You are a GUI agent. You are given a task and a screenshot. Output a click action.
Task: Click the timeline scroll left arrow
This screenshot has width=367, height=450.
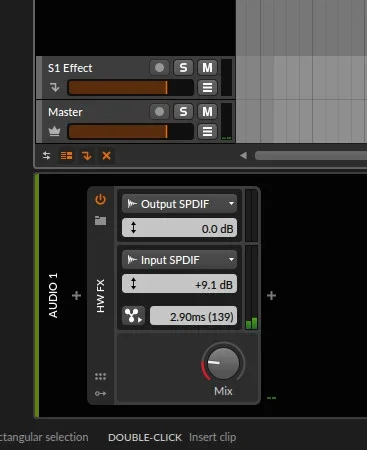tap(243, 155)
